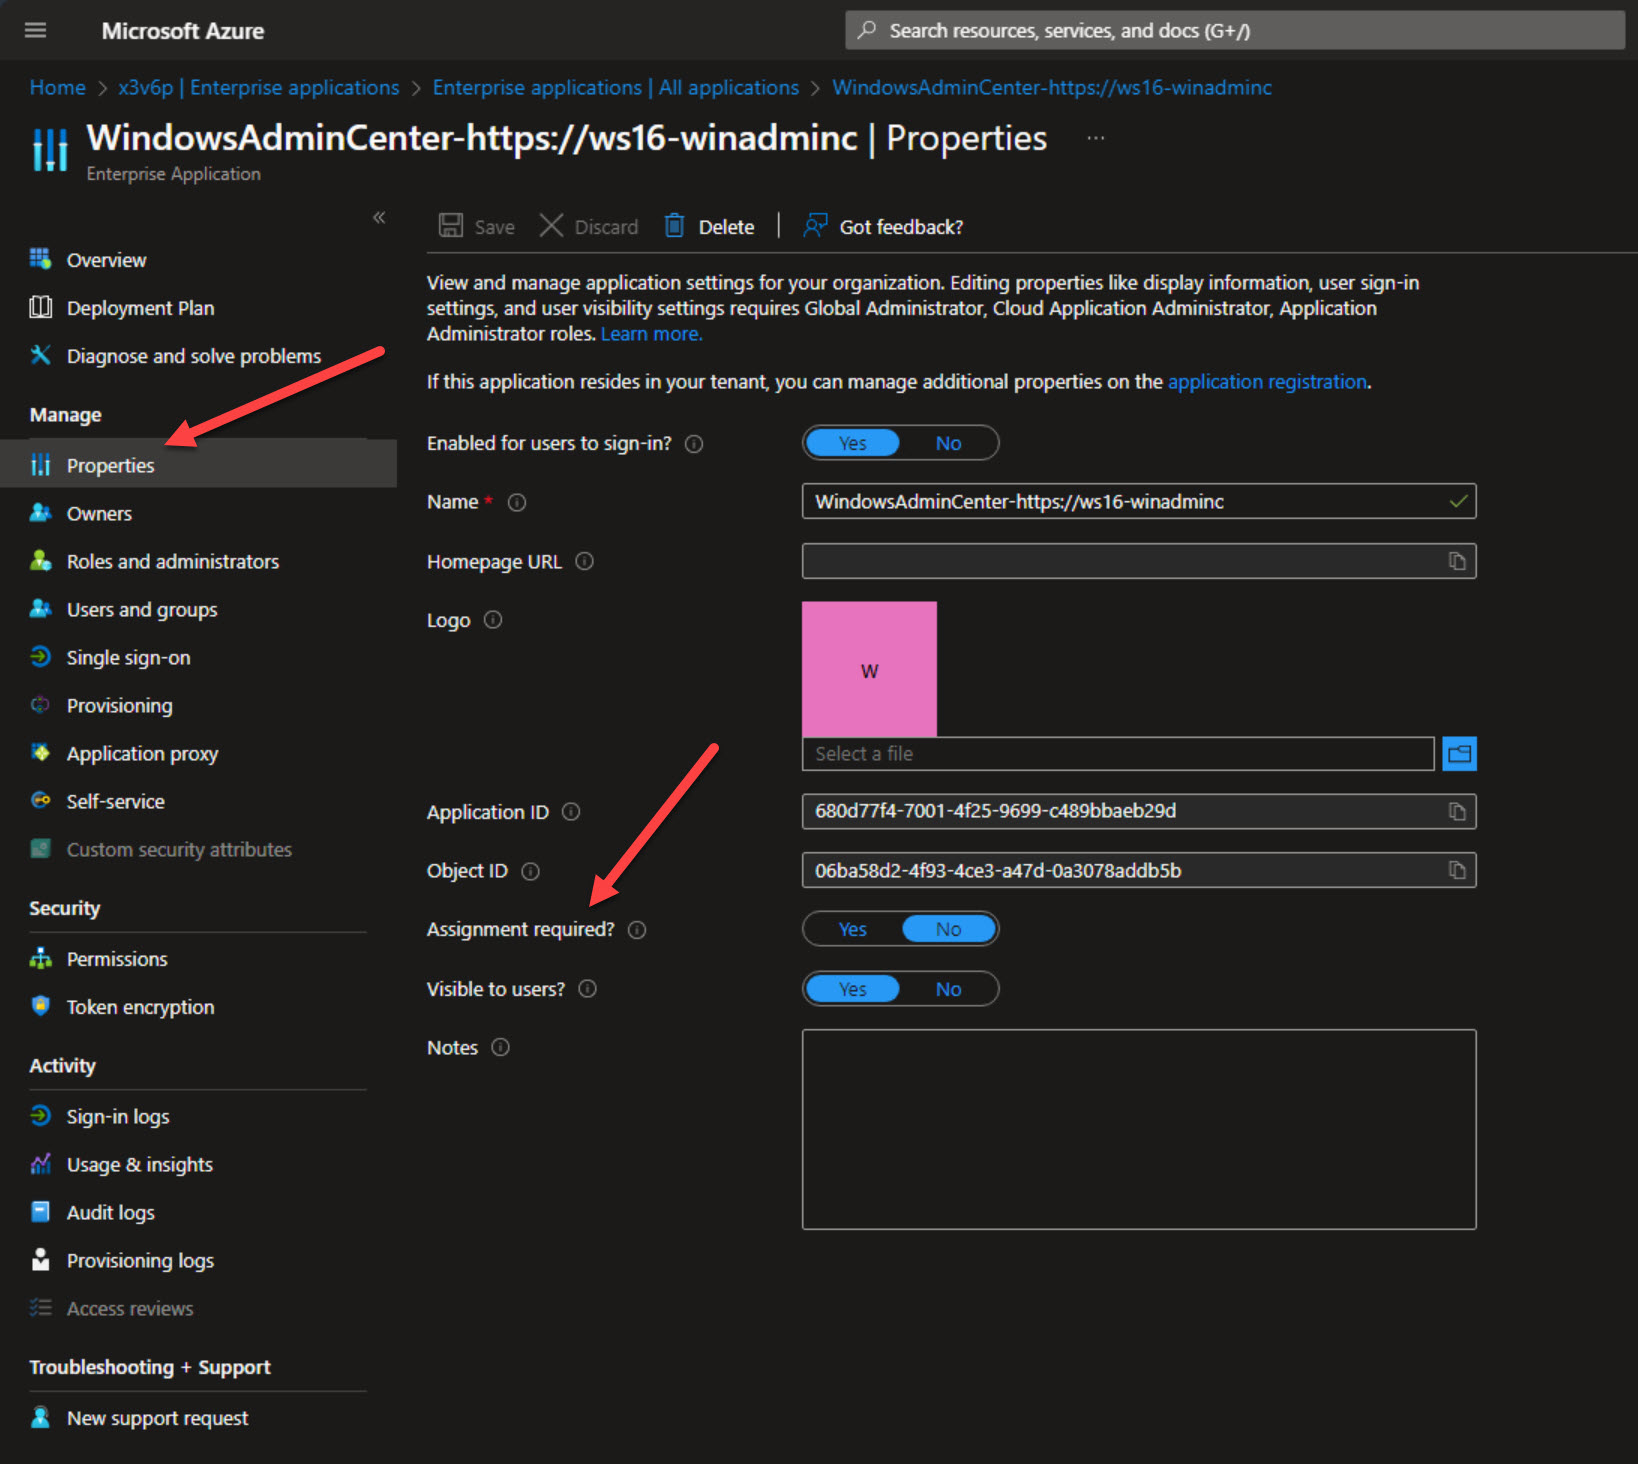Set Assignment required to Yes
The height and width of the screenshot is (1464, 1638).
(851, 928)
